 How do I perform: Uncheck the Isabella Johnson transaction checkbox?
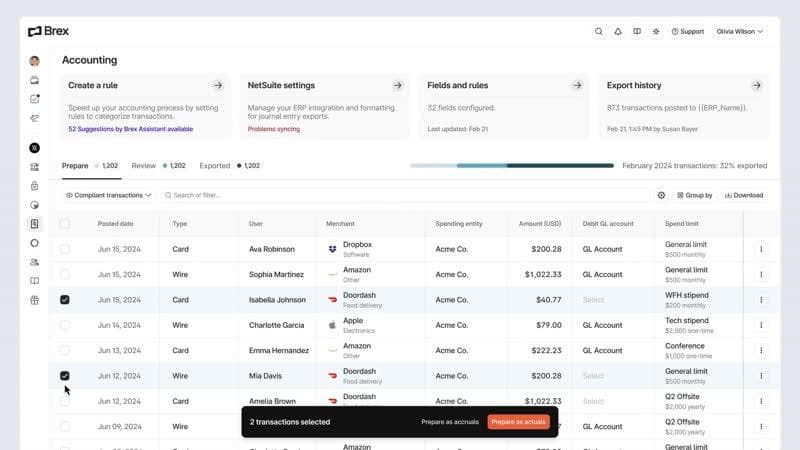tap(65, 299)
